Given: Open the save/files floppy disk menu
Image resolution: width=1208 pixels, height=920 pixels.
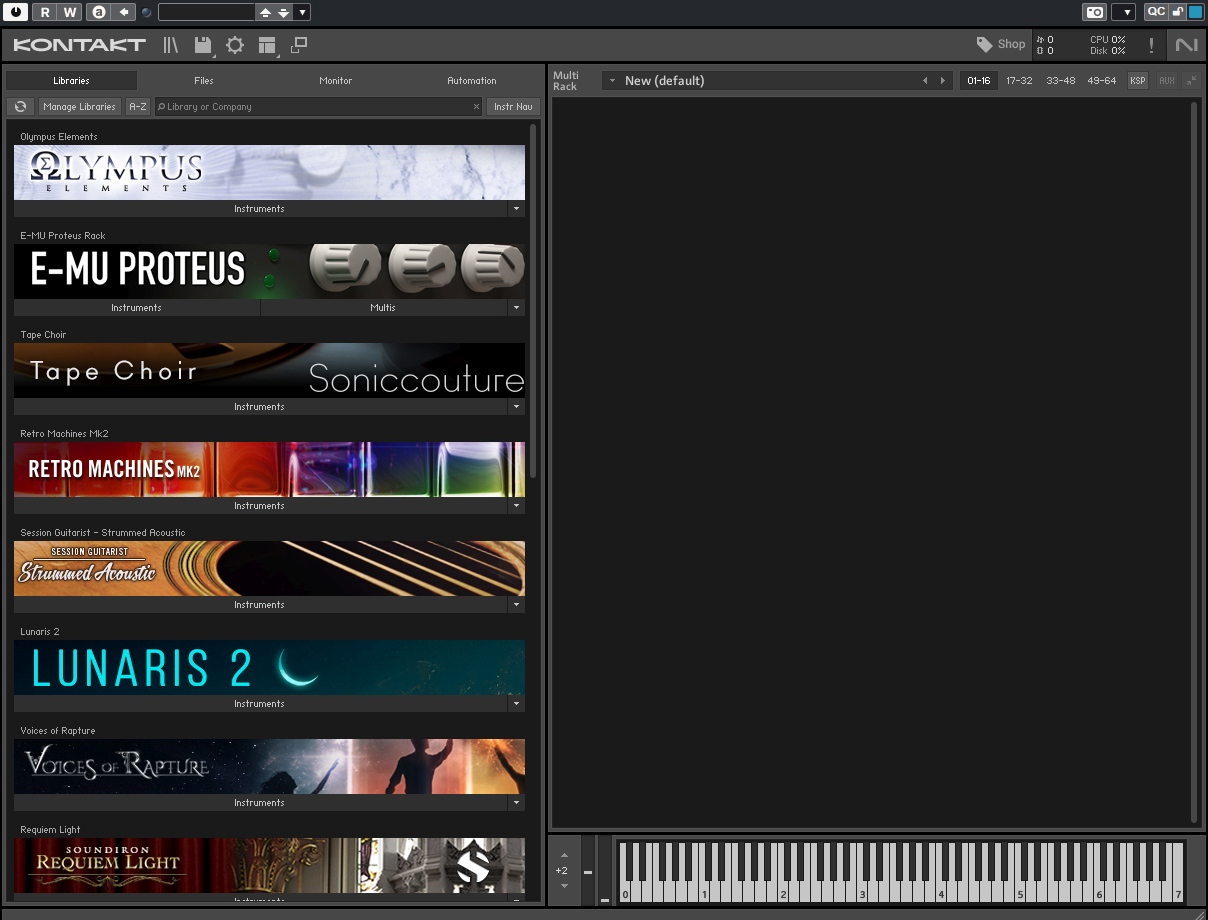Looking at the screenshot, I should click(x=203, y=45).
